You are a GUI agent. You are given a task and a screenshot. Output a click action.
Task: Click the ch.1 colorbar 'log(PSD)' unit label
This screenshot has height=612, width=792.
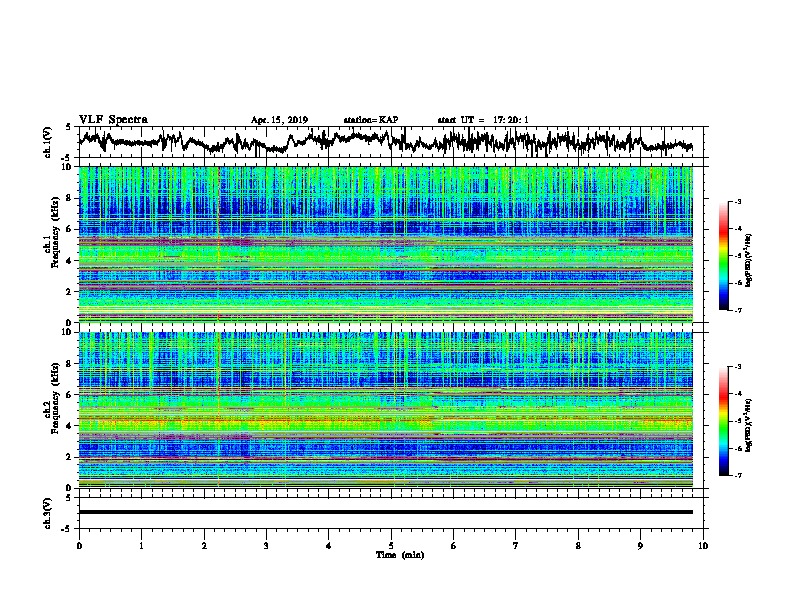749,261
